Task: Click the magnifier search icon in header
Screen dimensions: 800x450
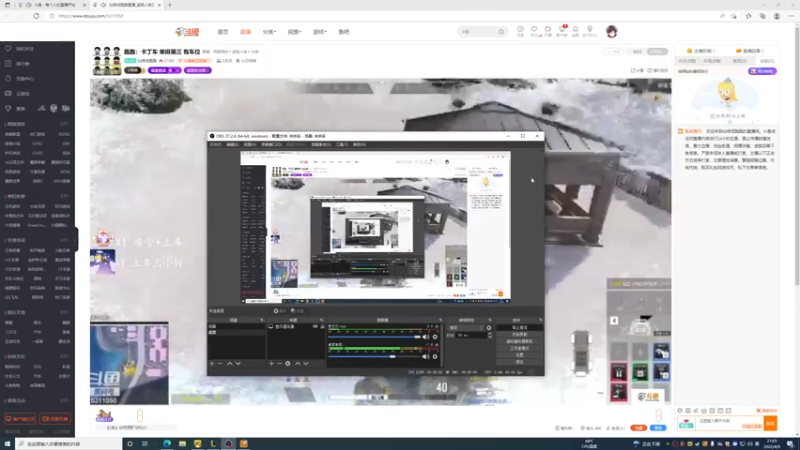Action: 502,32
